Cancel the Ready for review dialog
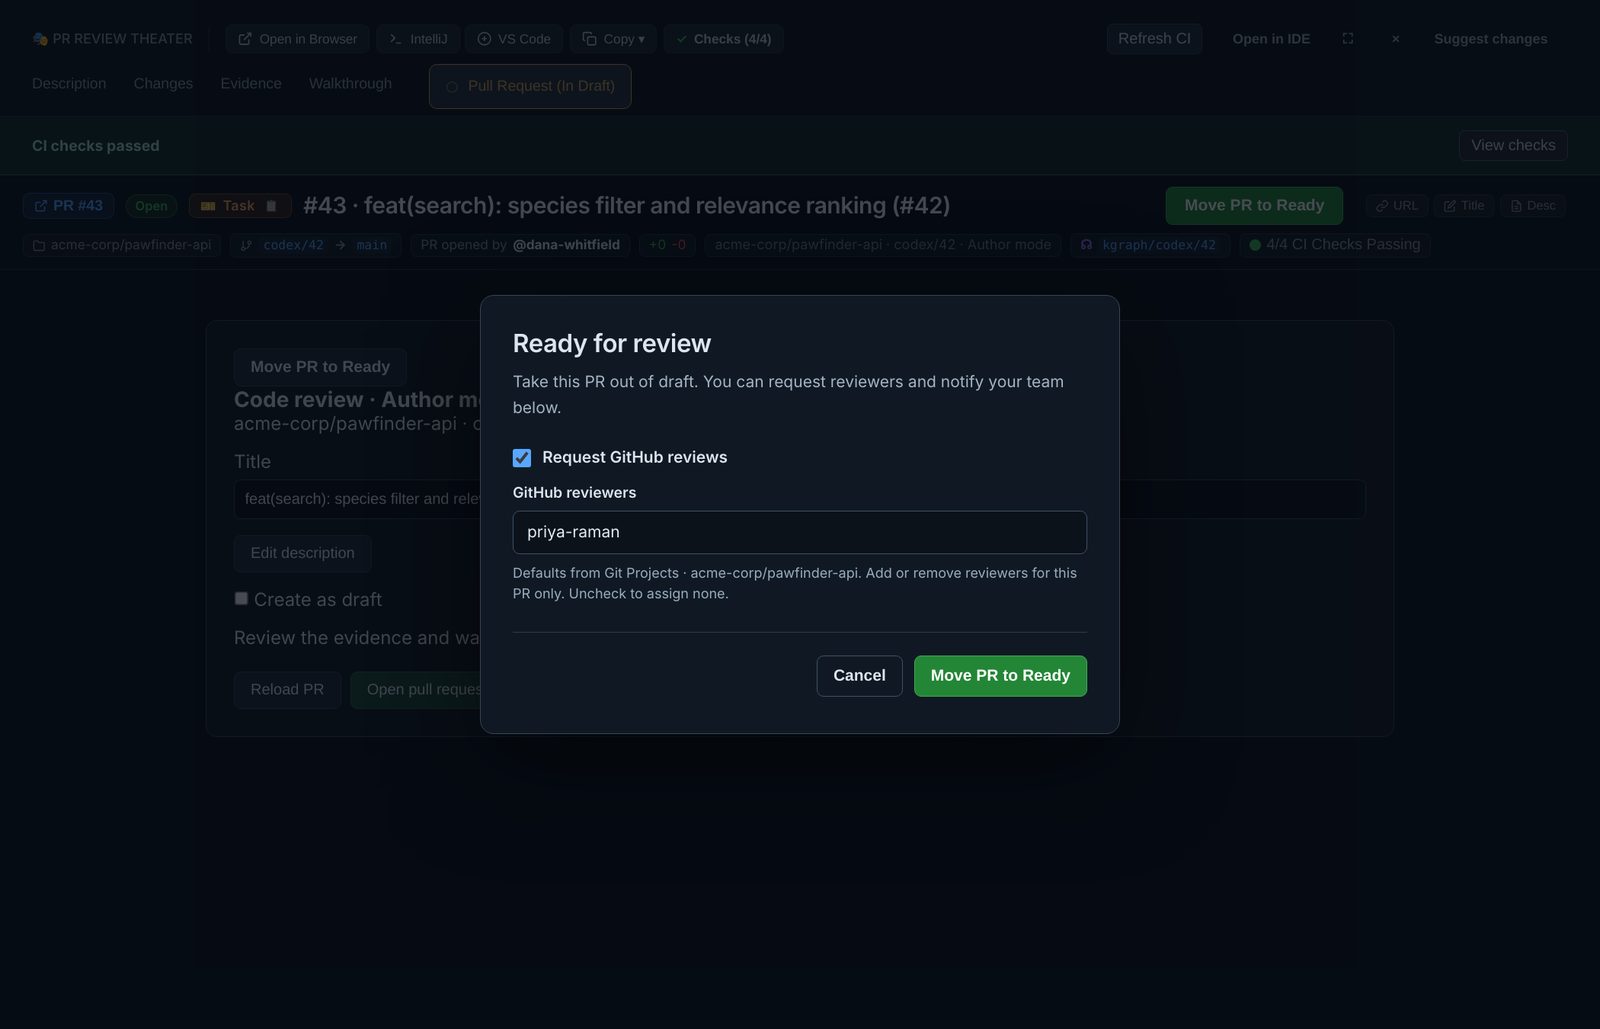Screen dimensions: 1600x1029 859,676
